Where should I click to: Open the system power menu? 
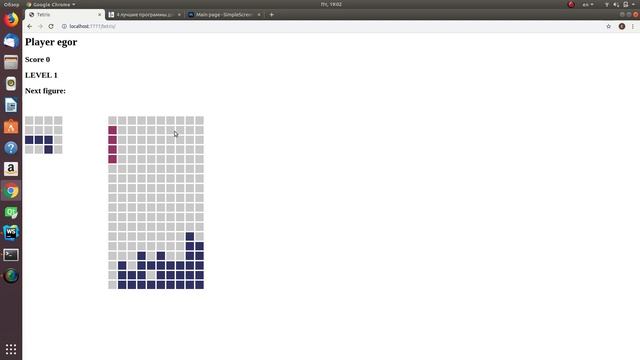pos(626,4)
